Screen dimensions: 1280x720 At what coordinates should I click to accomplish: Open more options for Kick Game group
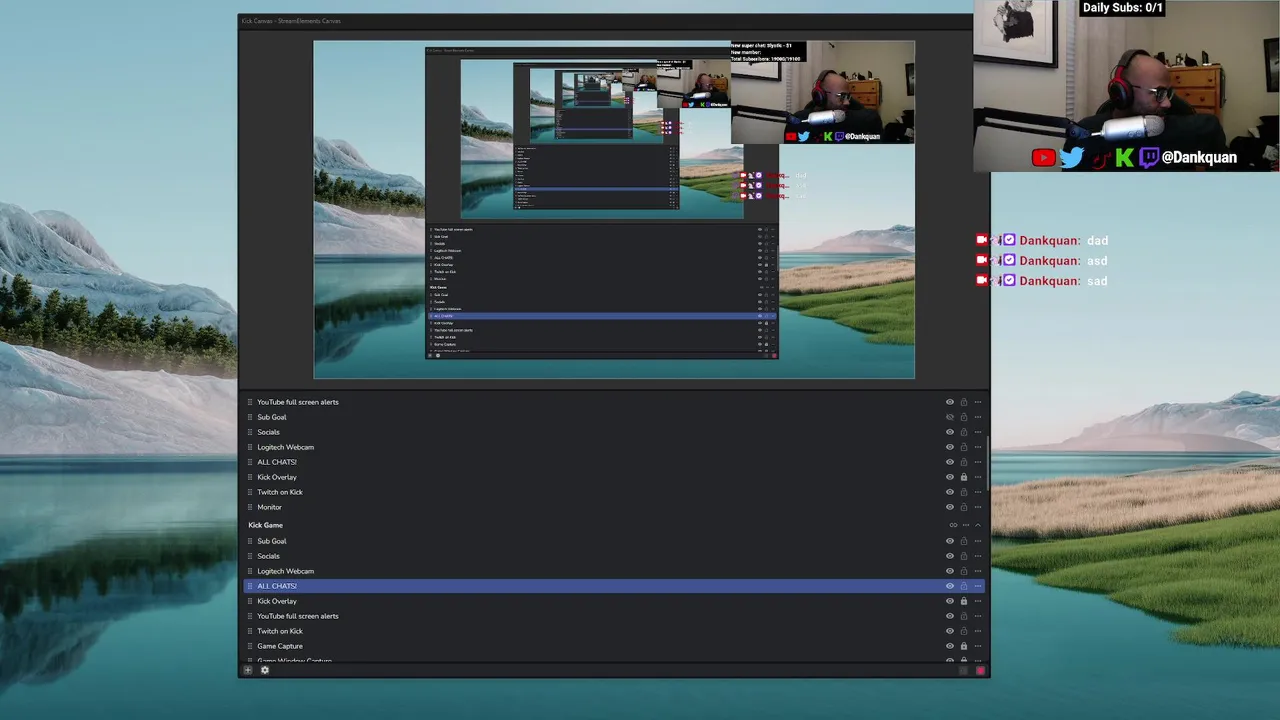pyautogui.click(x=966, y=525)
